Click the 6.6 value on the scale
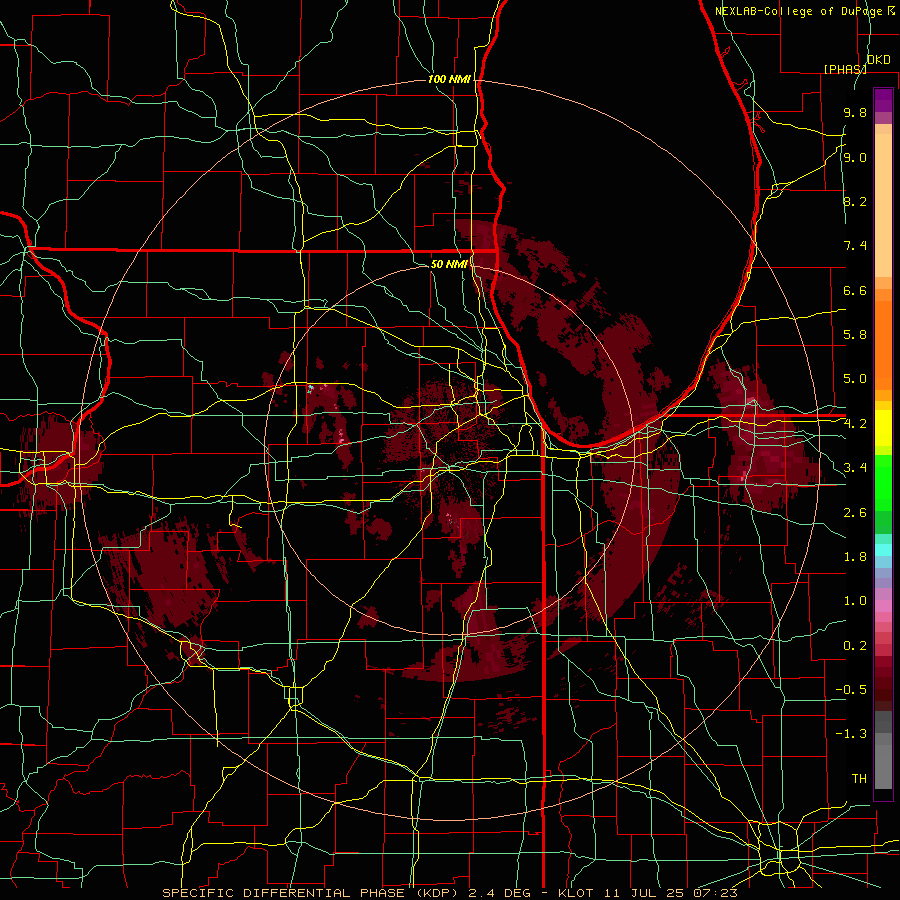The image size is (900, 900). pos(855,291)
